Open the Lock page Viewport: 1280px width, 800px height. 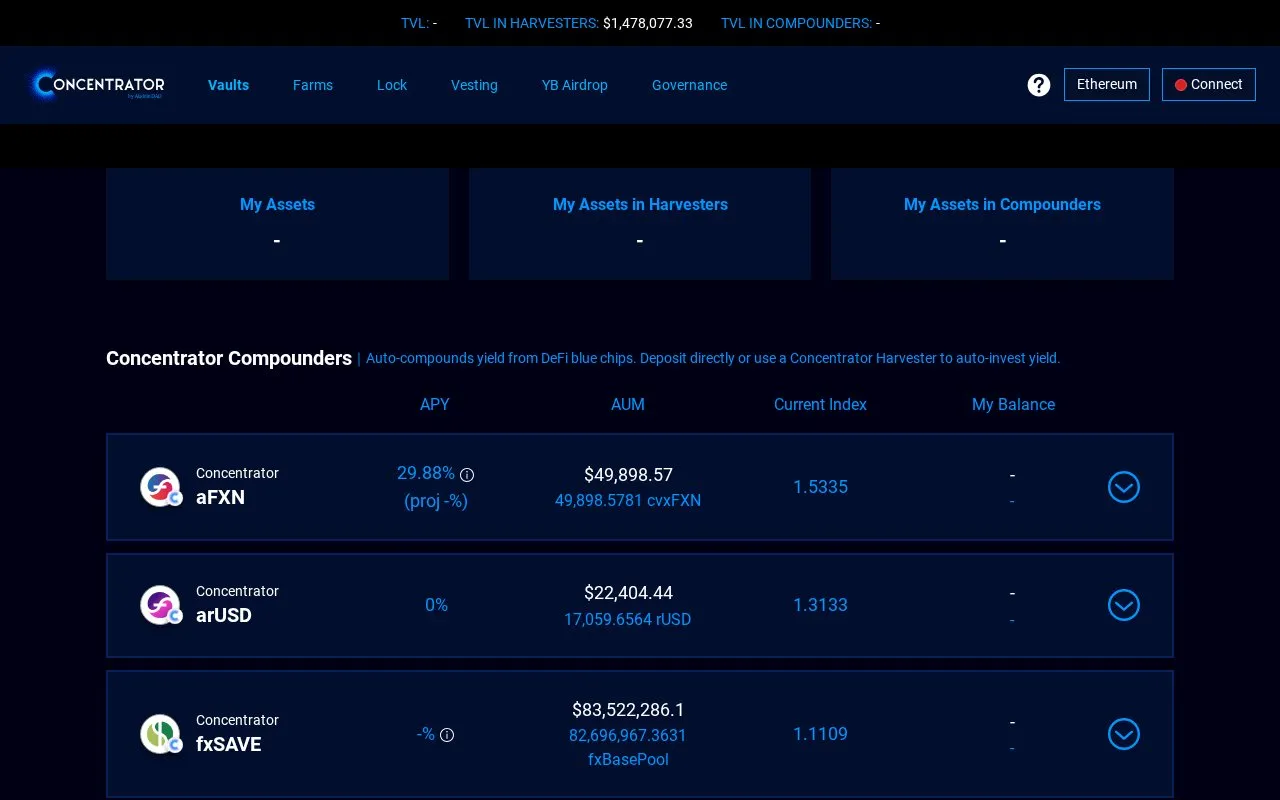[392, 85]
